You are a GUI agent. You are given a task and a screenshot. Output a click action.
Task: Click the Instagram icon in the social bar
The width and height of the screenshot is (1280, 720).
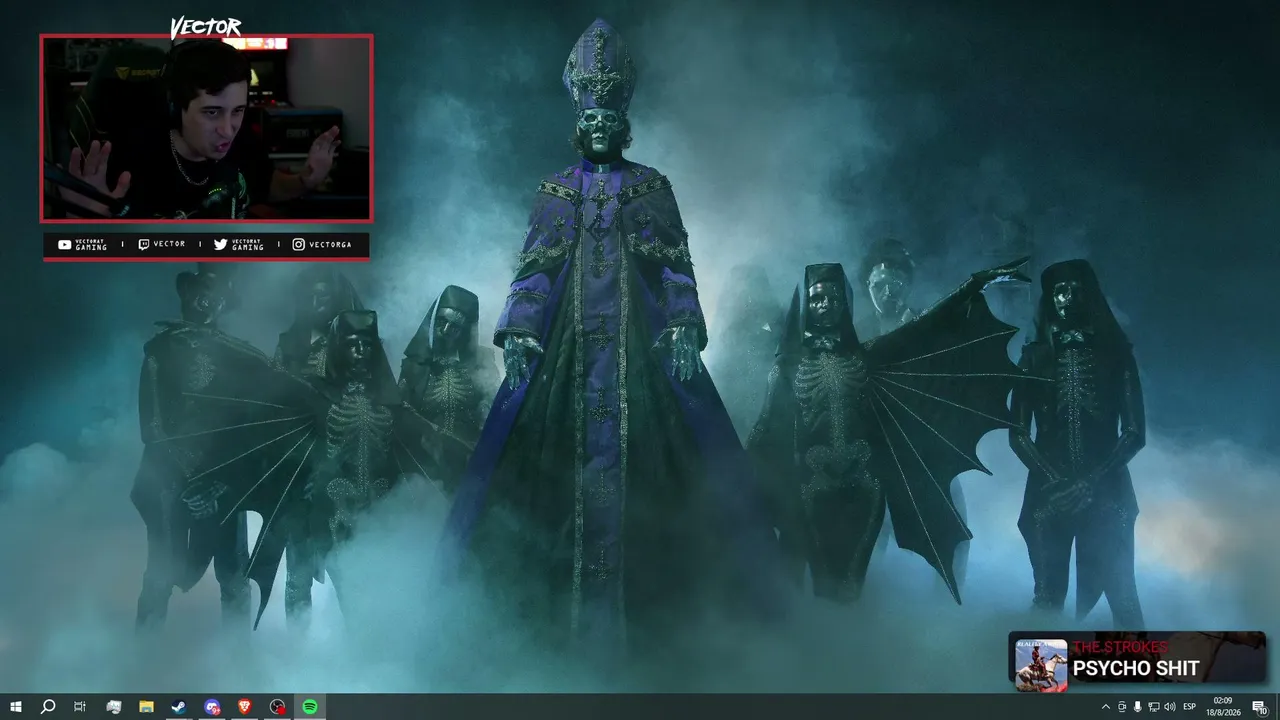(298, 245)
